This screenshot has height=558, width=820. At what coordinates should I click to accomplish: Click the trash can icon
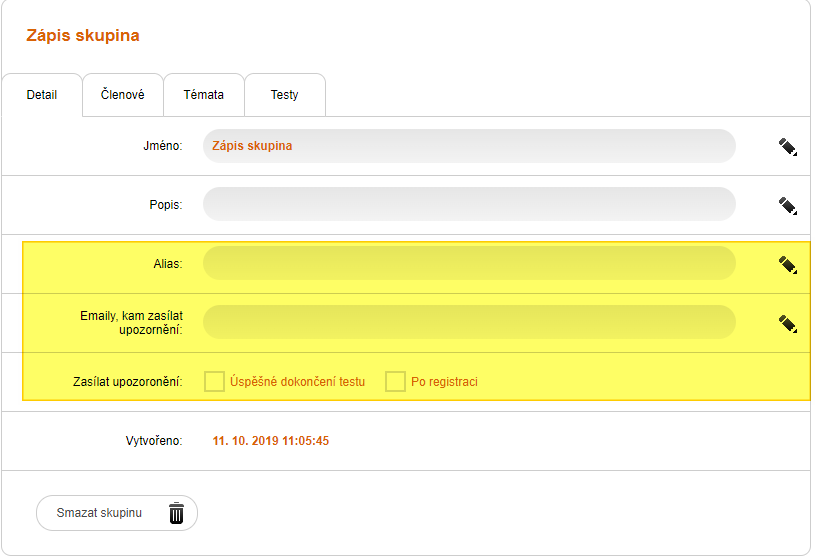click(176, 513)
